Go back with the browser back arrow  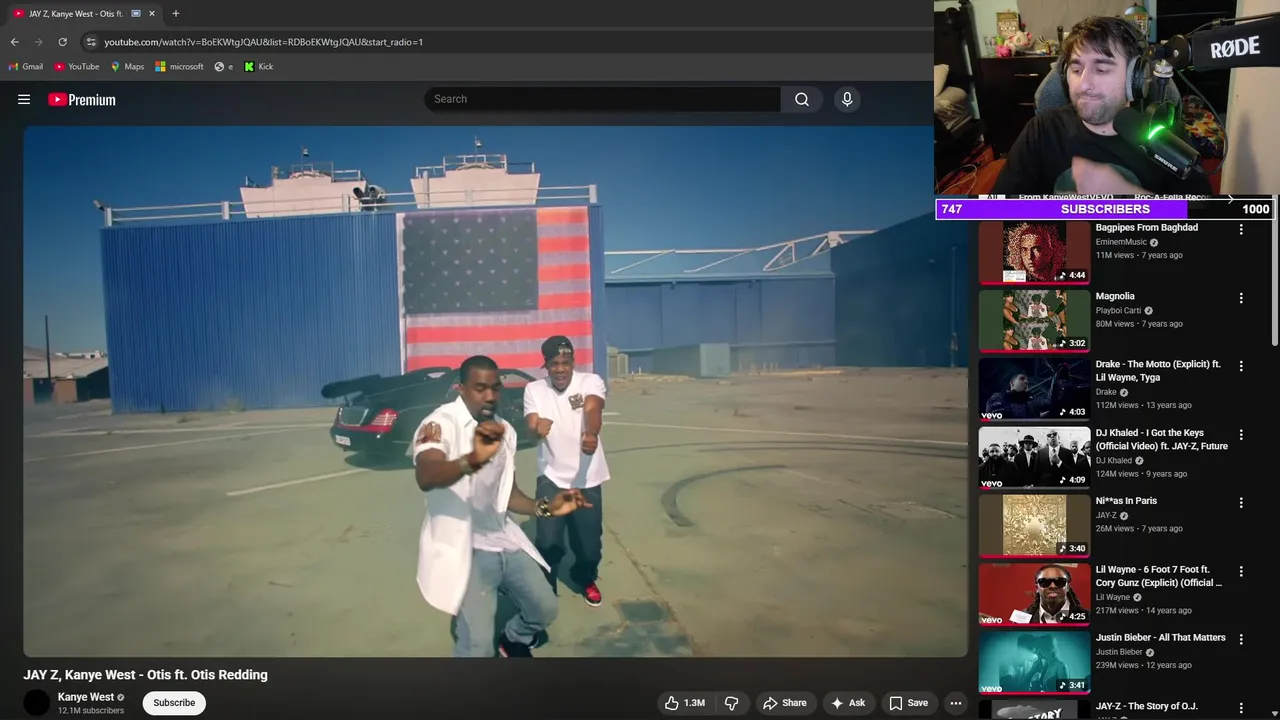pyautogui.click(x=14, y=42)
